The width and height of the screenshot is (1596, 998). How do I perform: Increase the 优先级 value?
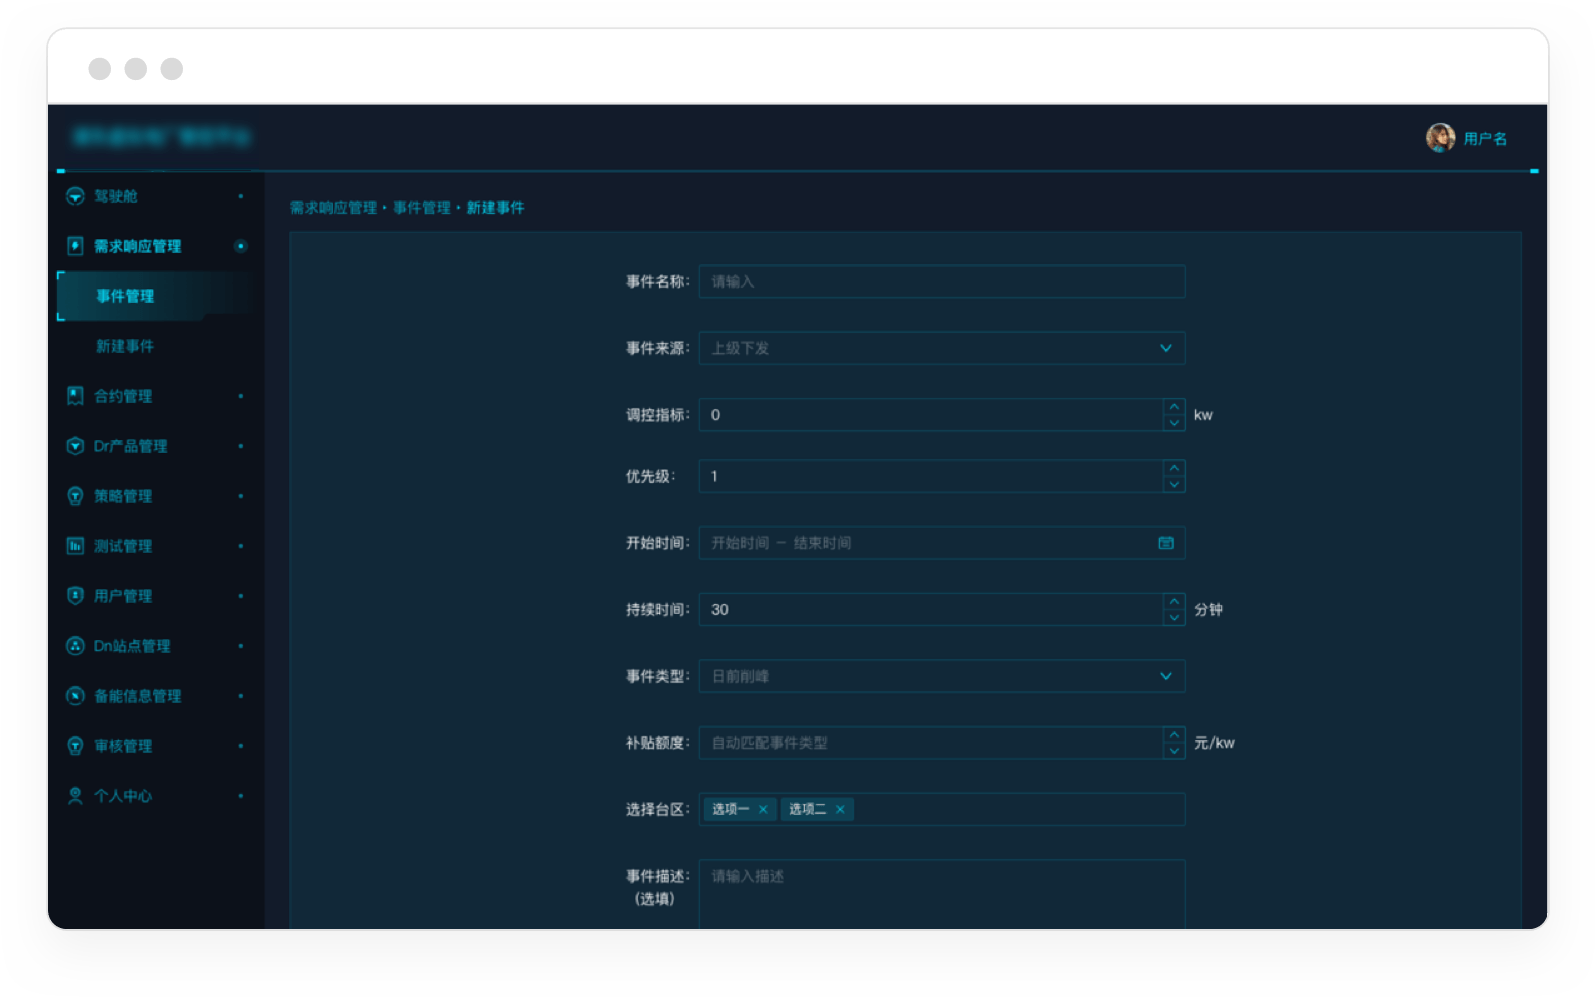click(1174, 468)
